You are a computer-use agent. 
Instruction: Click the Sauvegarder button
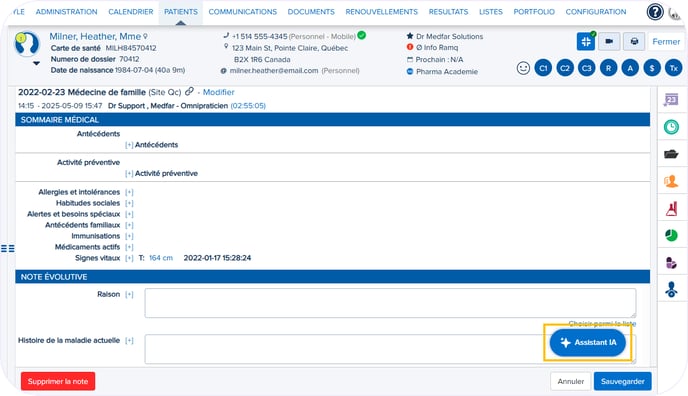tap(623, 382)
